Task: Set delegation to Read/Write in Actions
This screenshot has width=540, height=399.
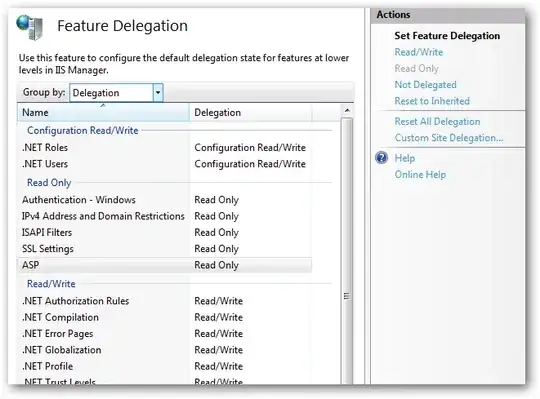Action: click(x=419, y=52)
